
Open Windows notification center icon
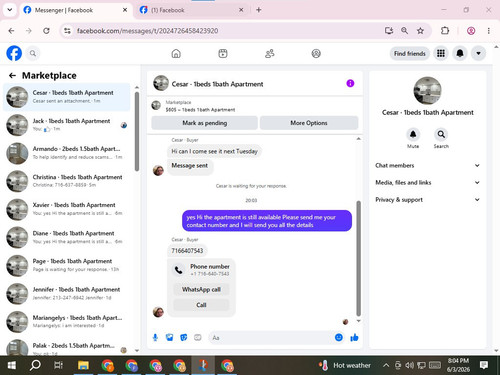[484, 365]
